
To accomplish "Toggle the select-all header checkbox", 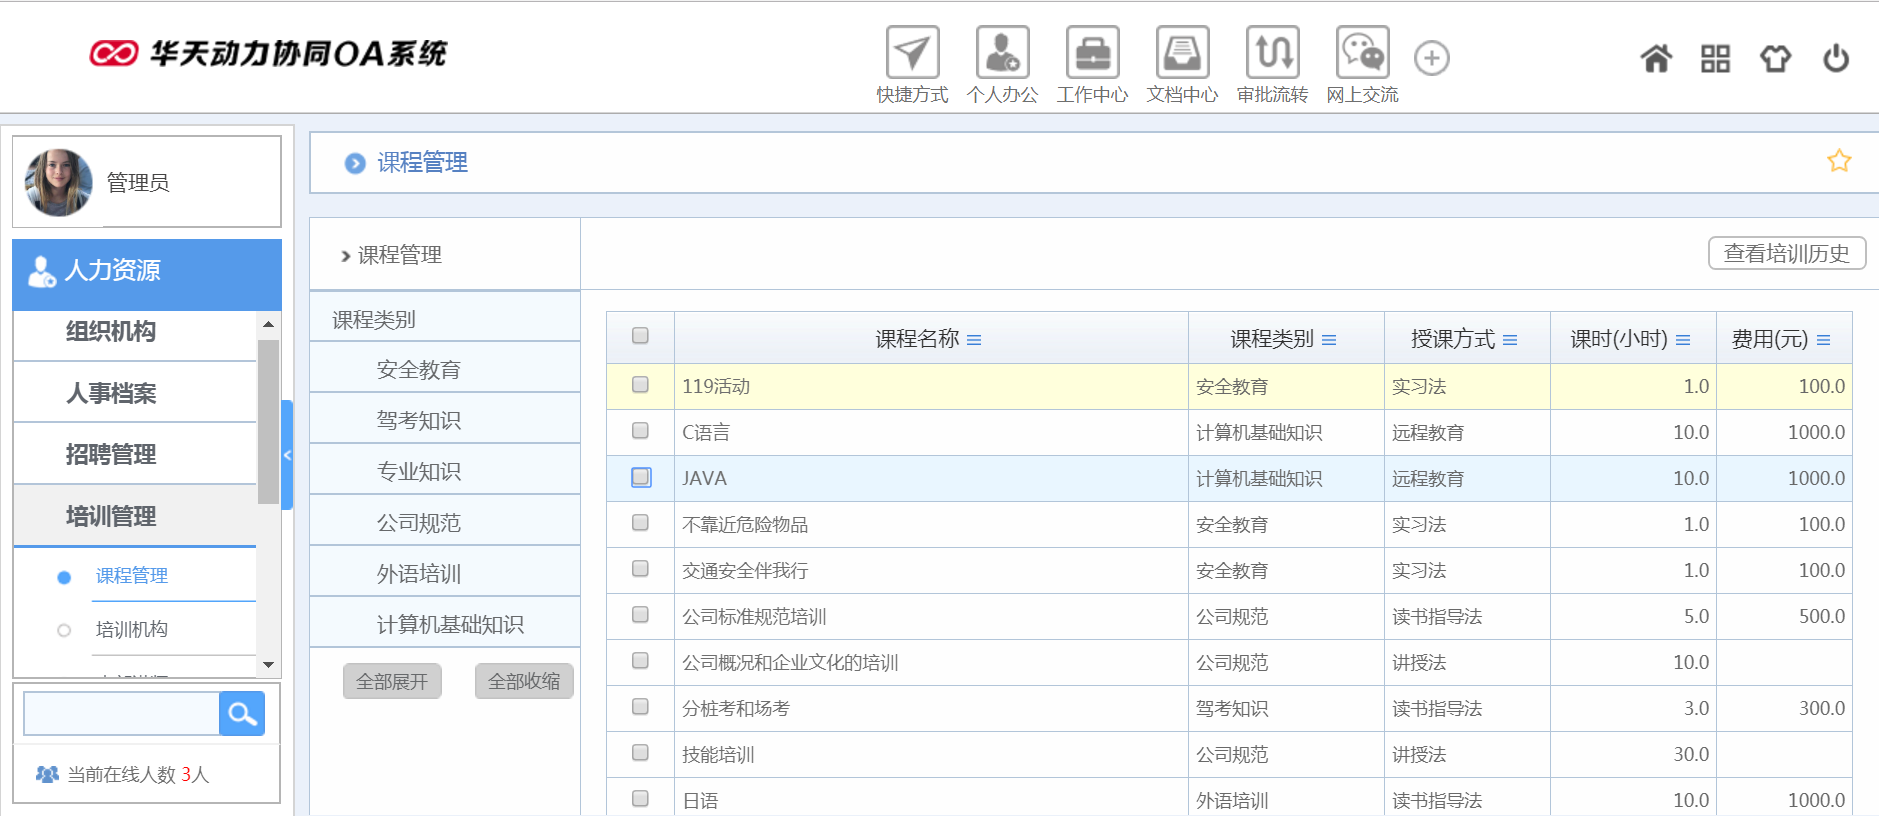I will coord(641,336).
